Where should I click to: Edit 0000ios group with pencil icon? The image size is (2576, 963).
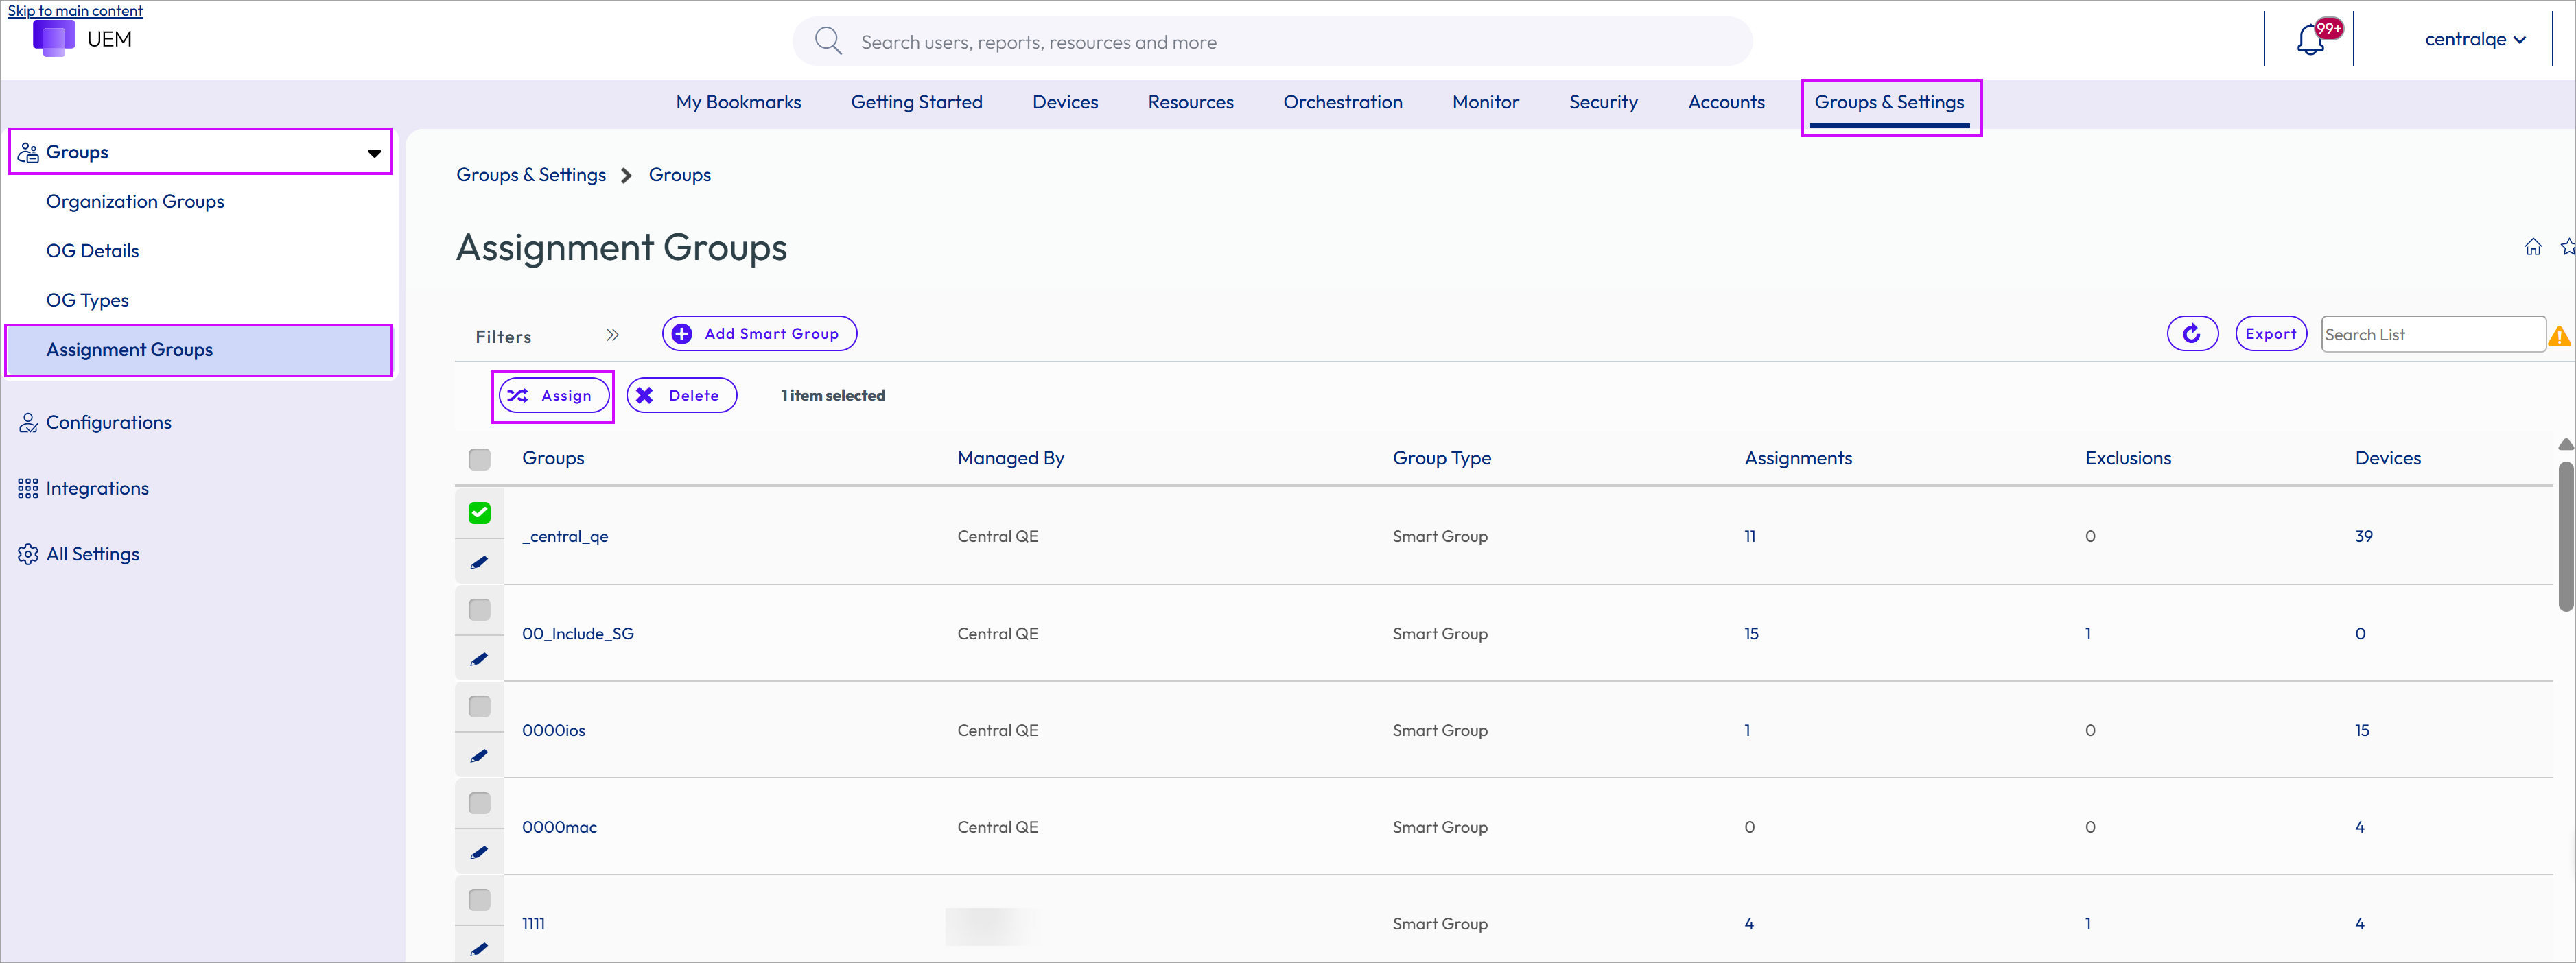pos(479,756)
